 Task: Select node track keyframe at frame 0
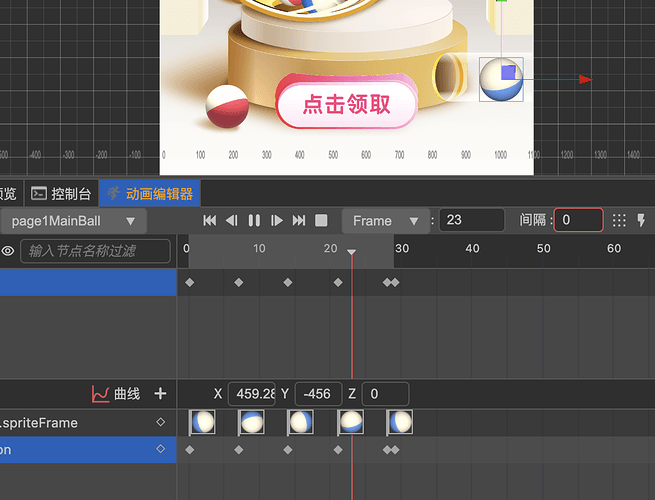pyautogui.click(x=190, y=283)
